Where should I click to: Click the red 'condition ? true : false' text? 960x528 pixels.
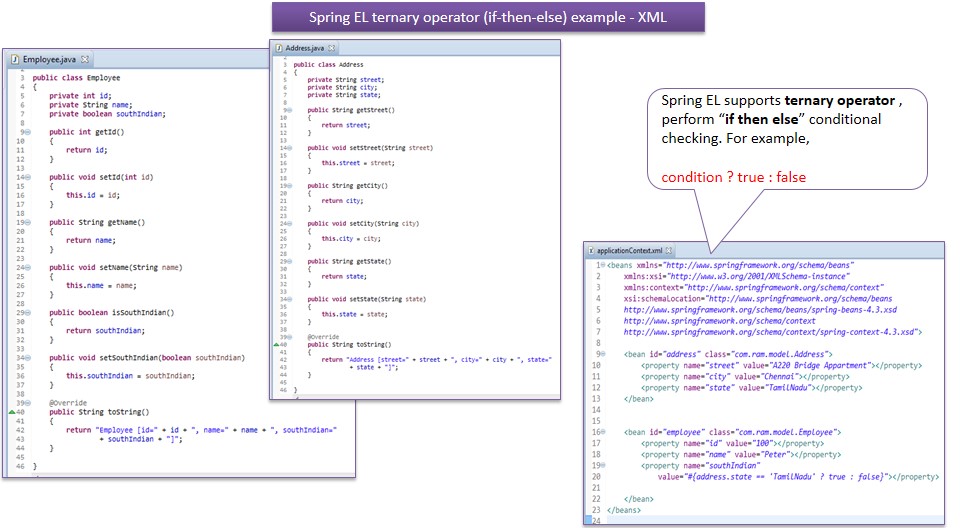(x=733, y=177)
